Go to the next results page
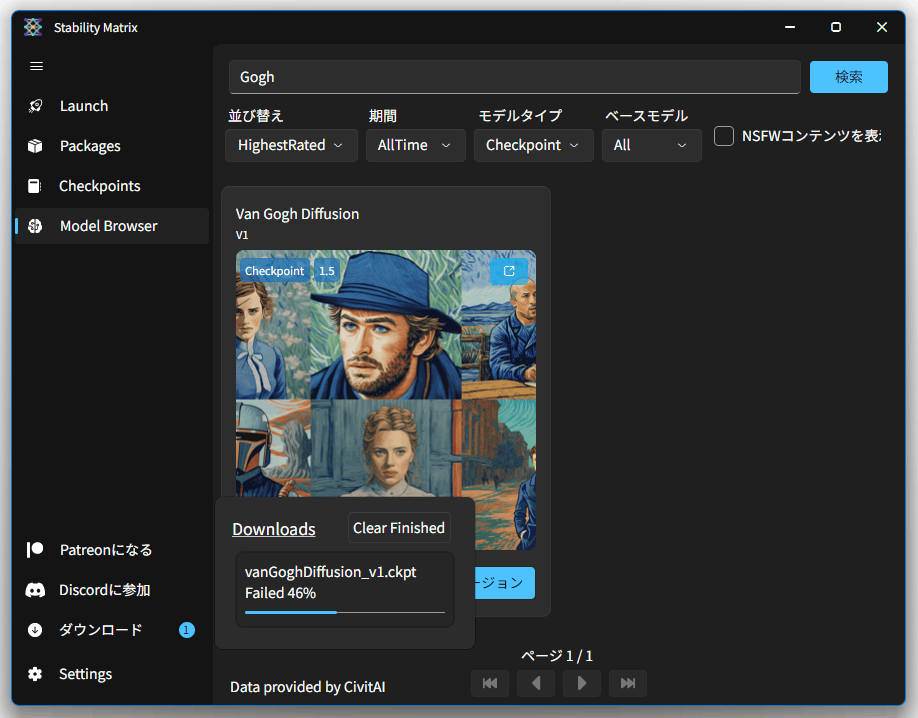 [582, 683]
